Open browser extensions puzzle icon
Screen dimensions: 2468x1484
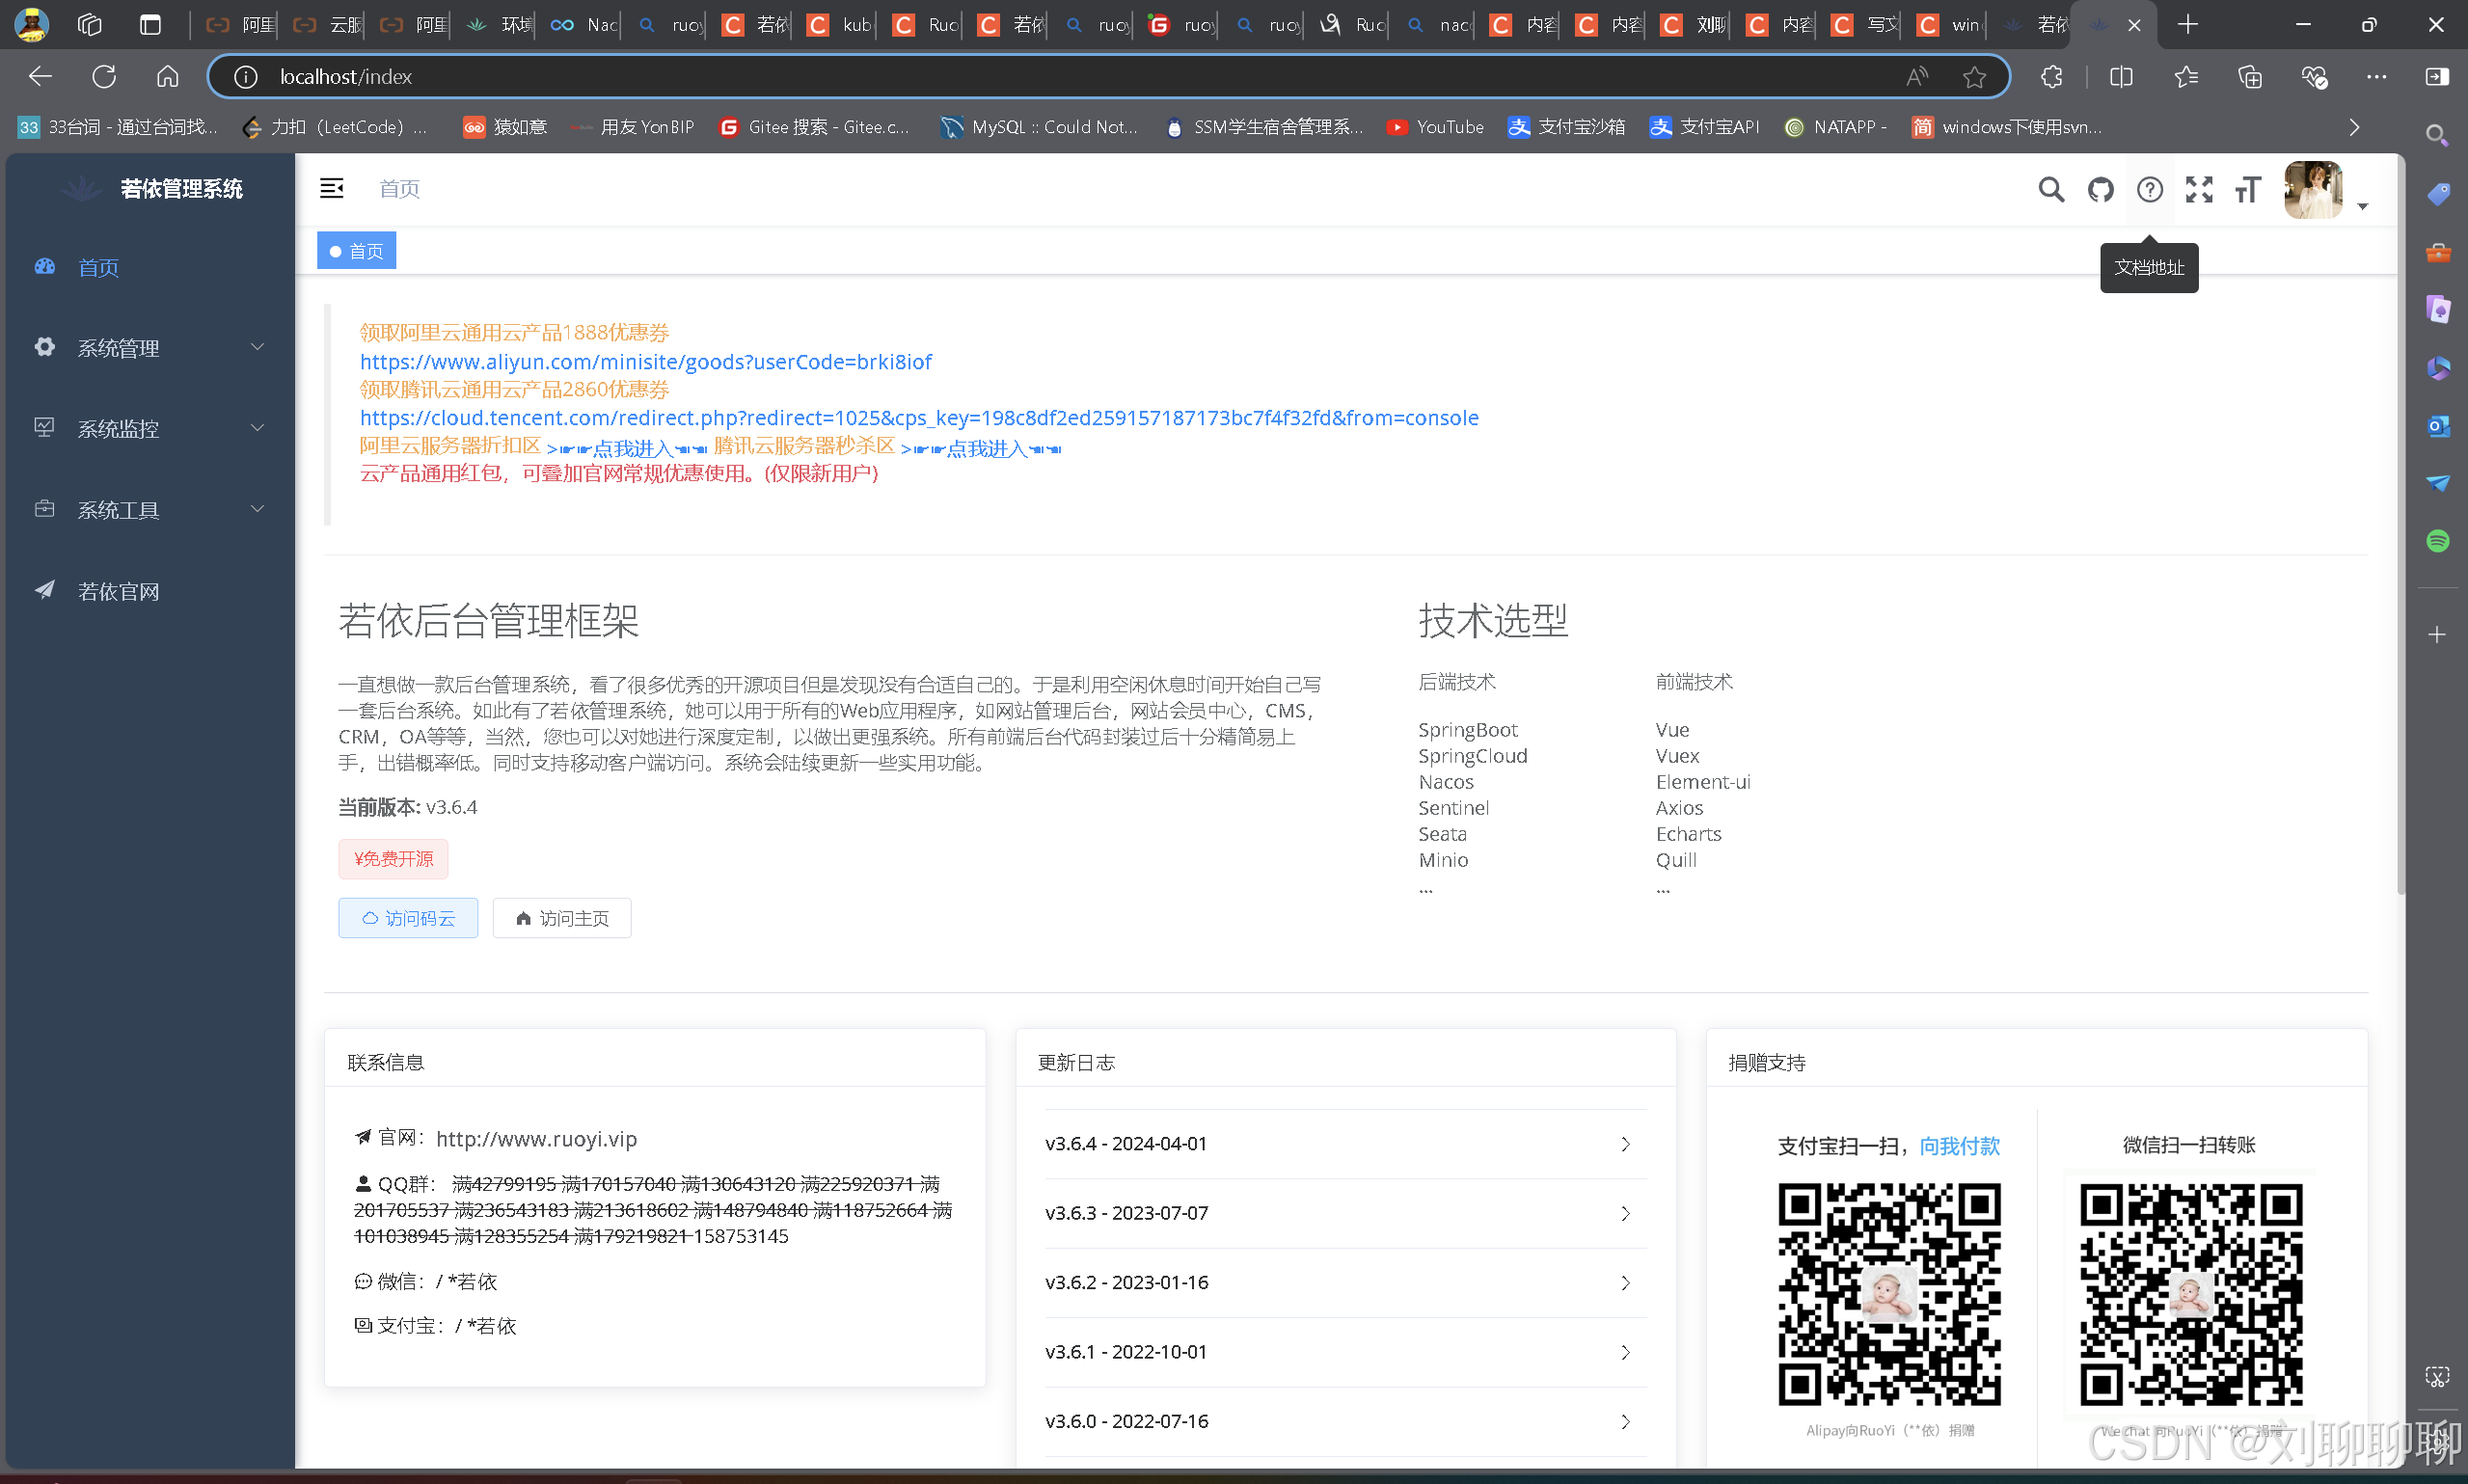2051,77
